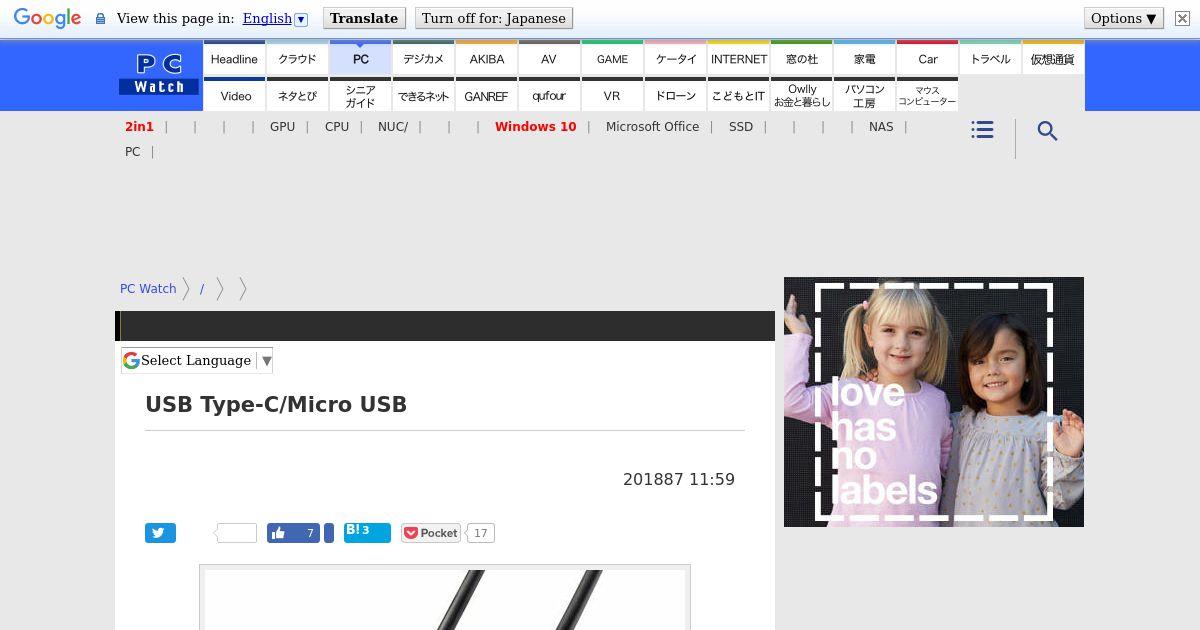Click the article cable product image
This screenshot has height=630, width=1200.
[445, 598]
